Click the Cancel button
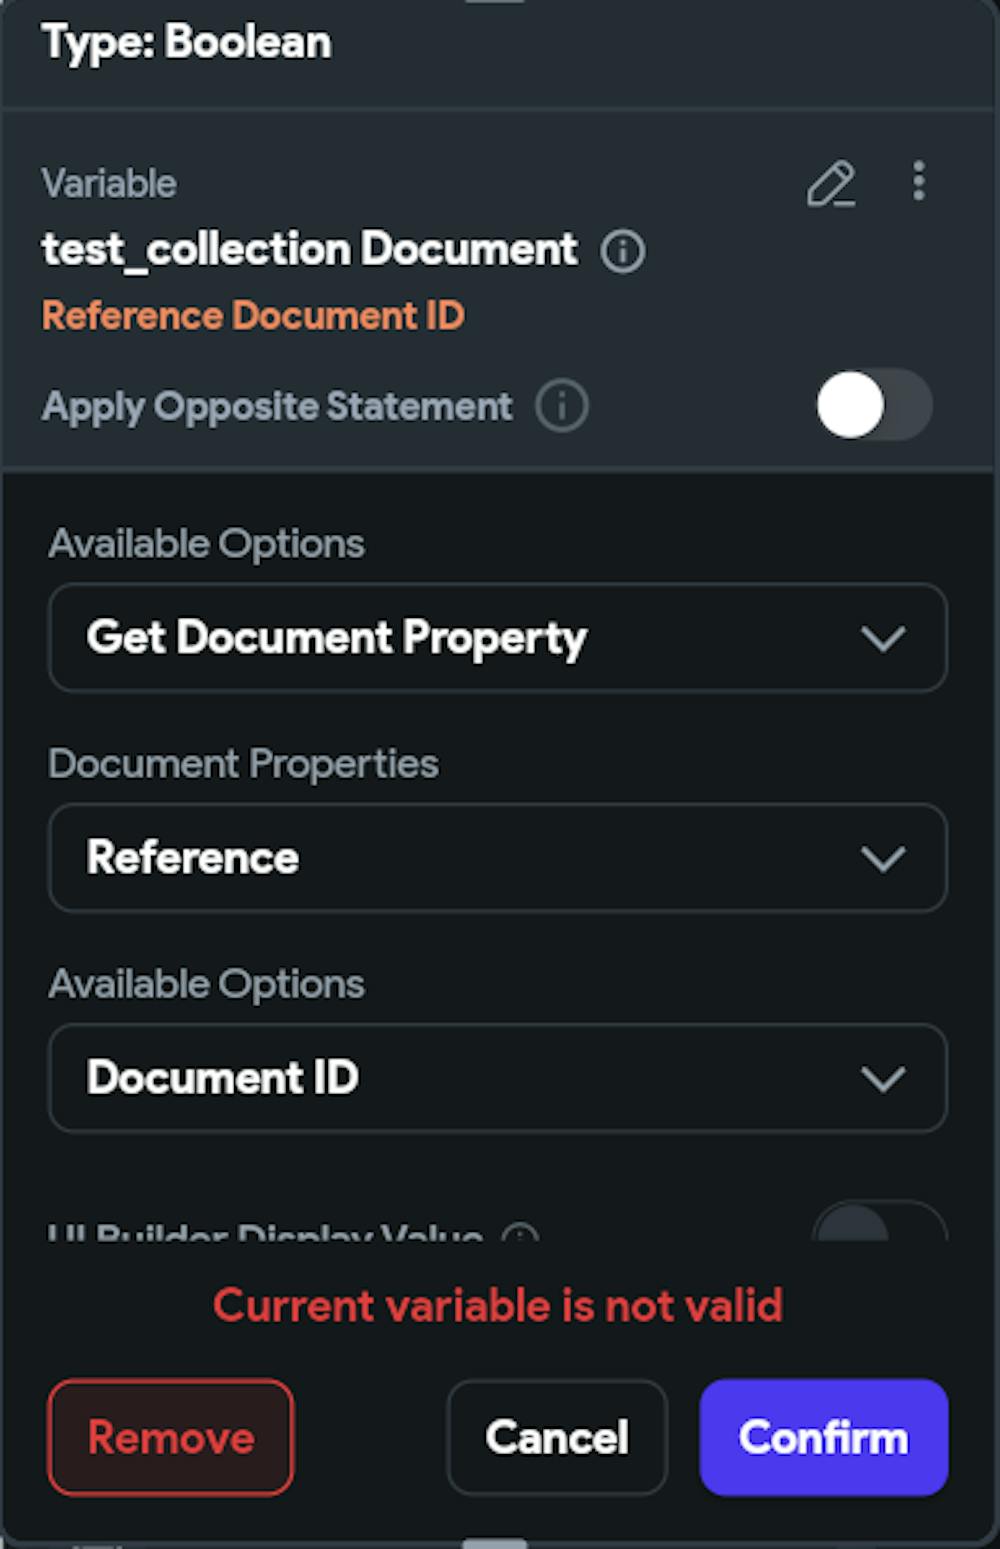This screenshot has width=1000, height=1549. click(x=557, y=1437)
